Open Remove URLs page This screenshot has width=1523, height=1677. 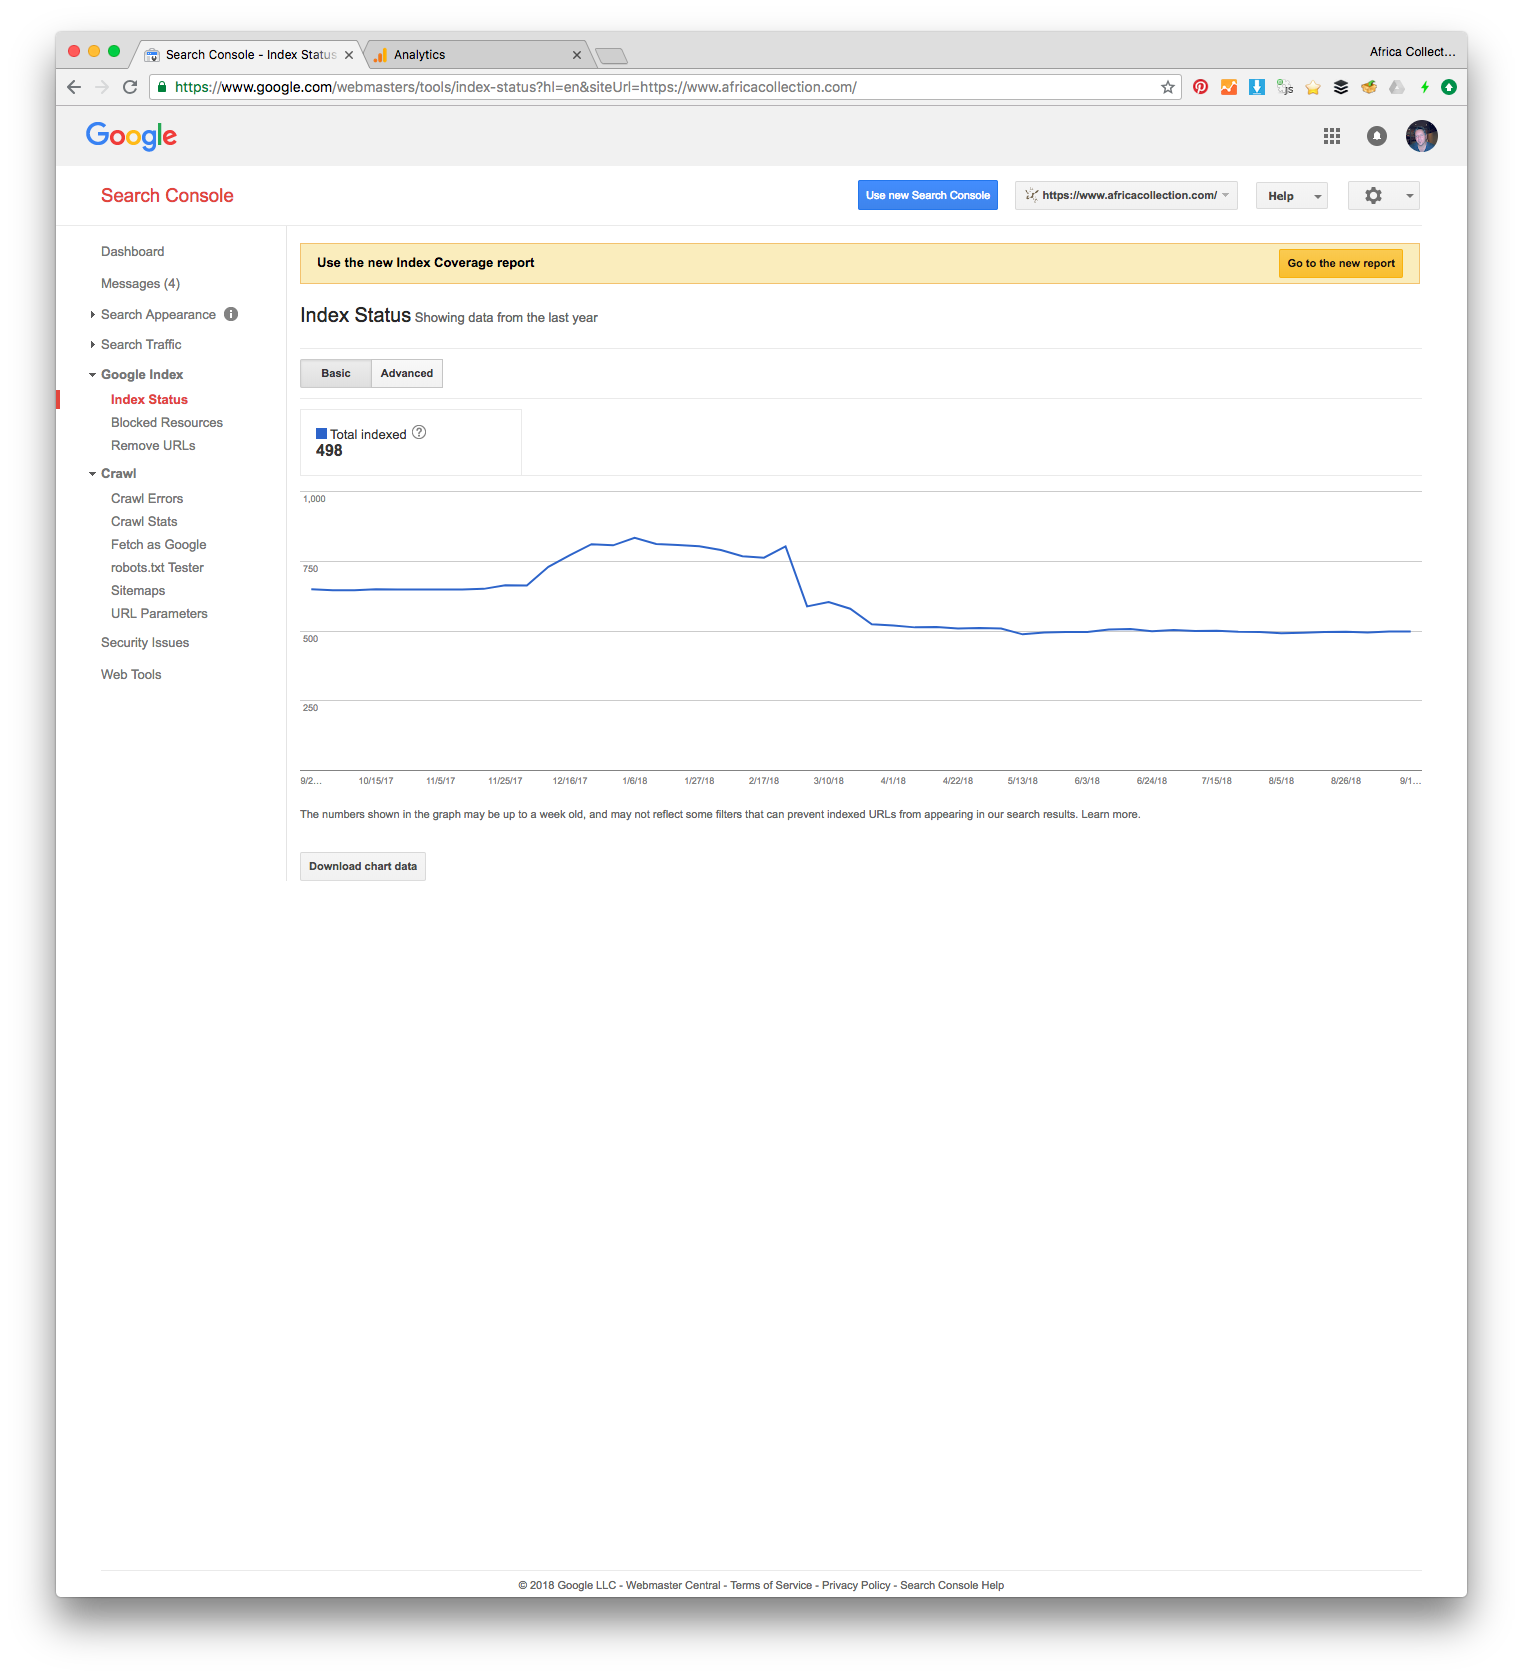[x=153, y=445]
